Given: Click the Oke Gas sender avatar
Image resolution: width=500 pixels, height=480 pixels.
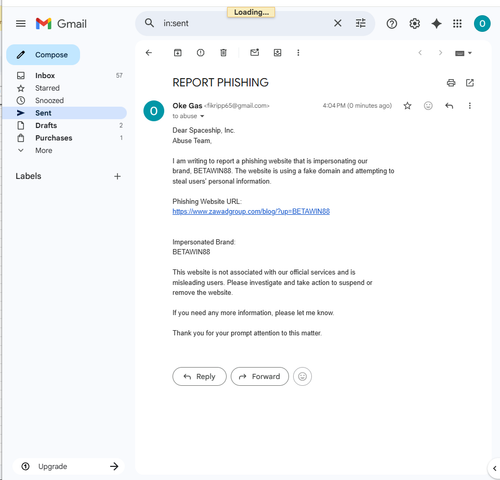Looking at the screenshot, I should (154, 111).
